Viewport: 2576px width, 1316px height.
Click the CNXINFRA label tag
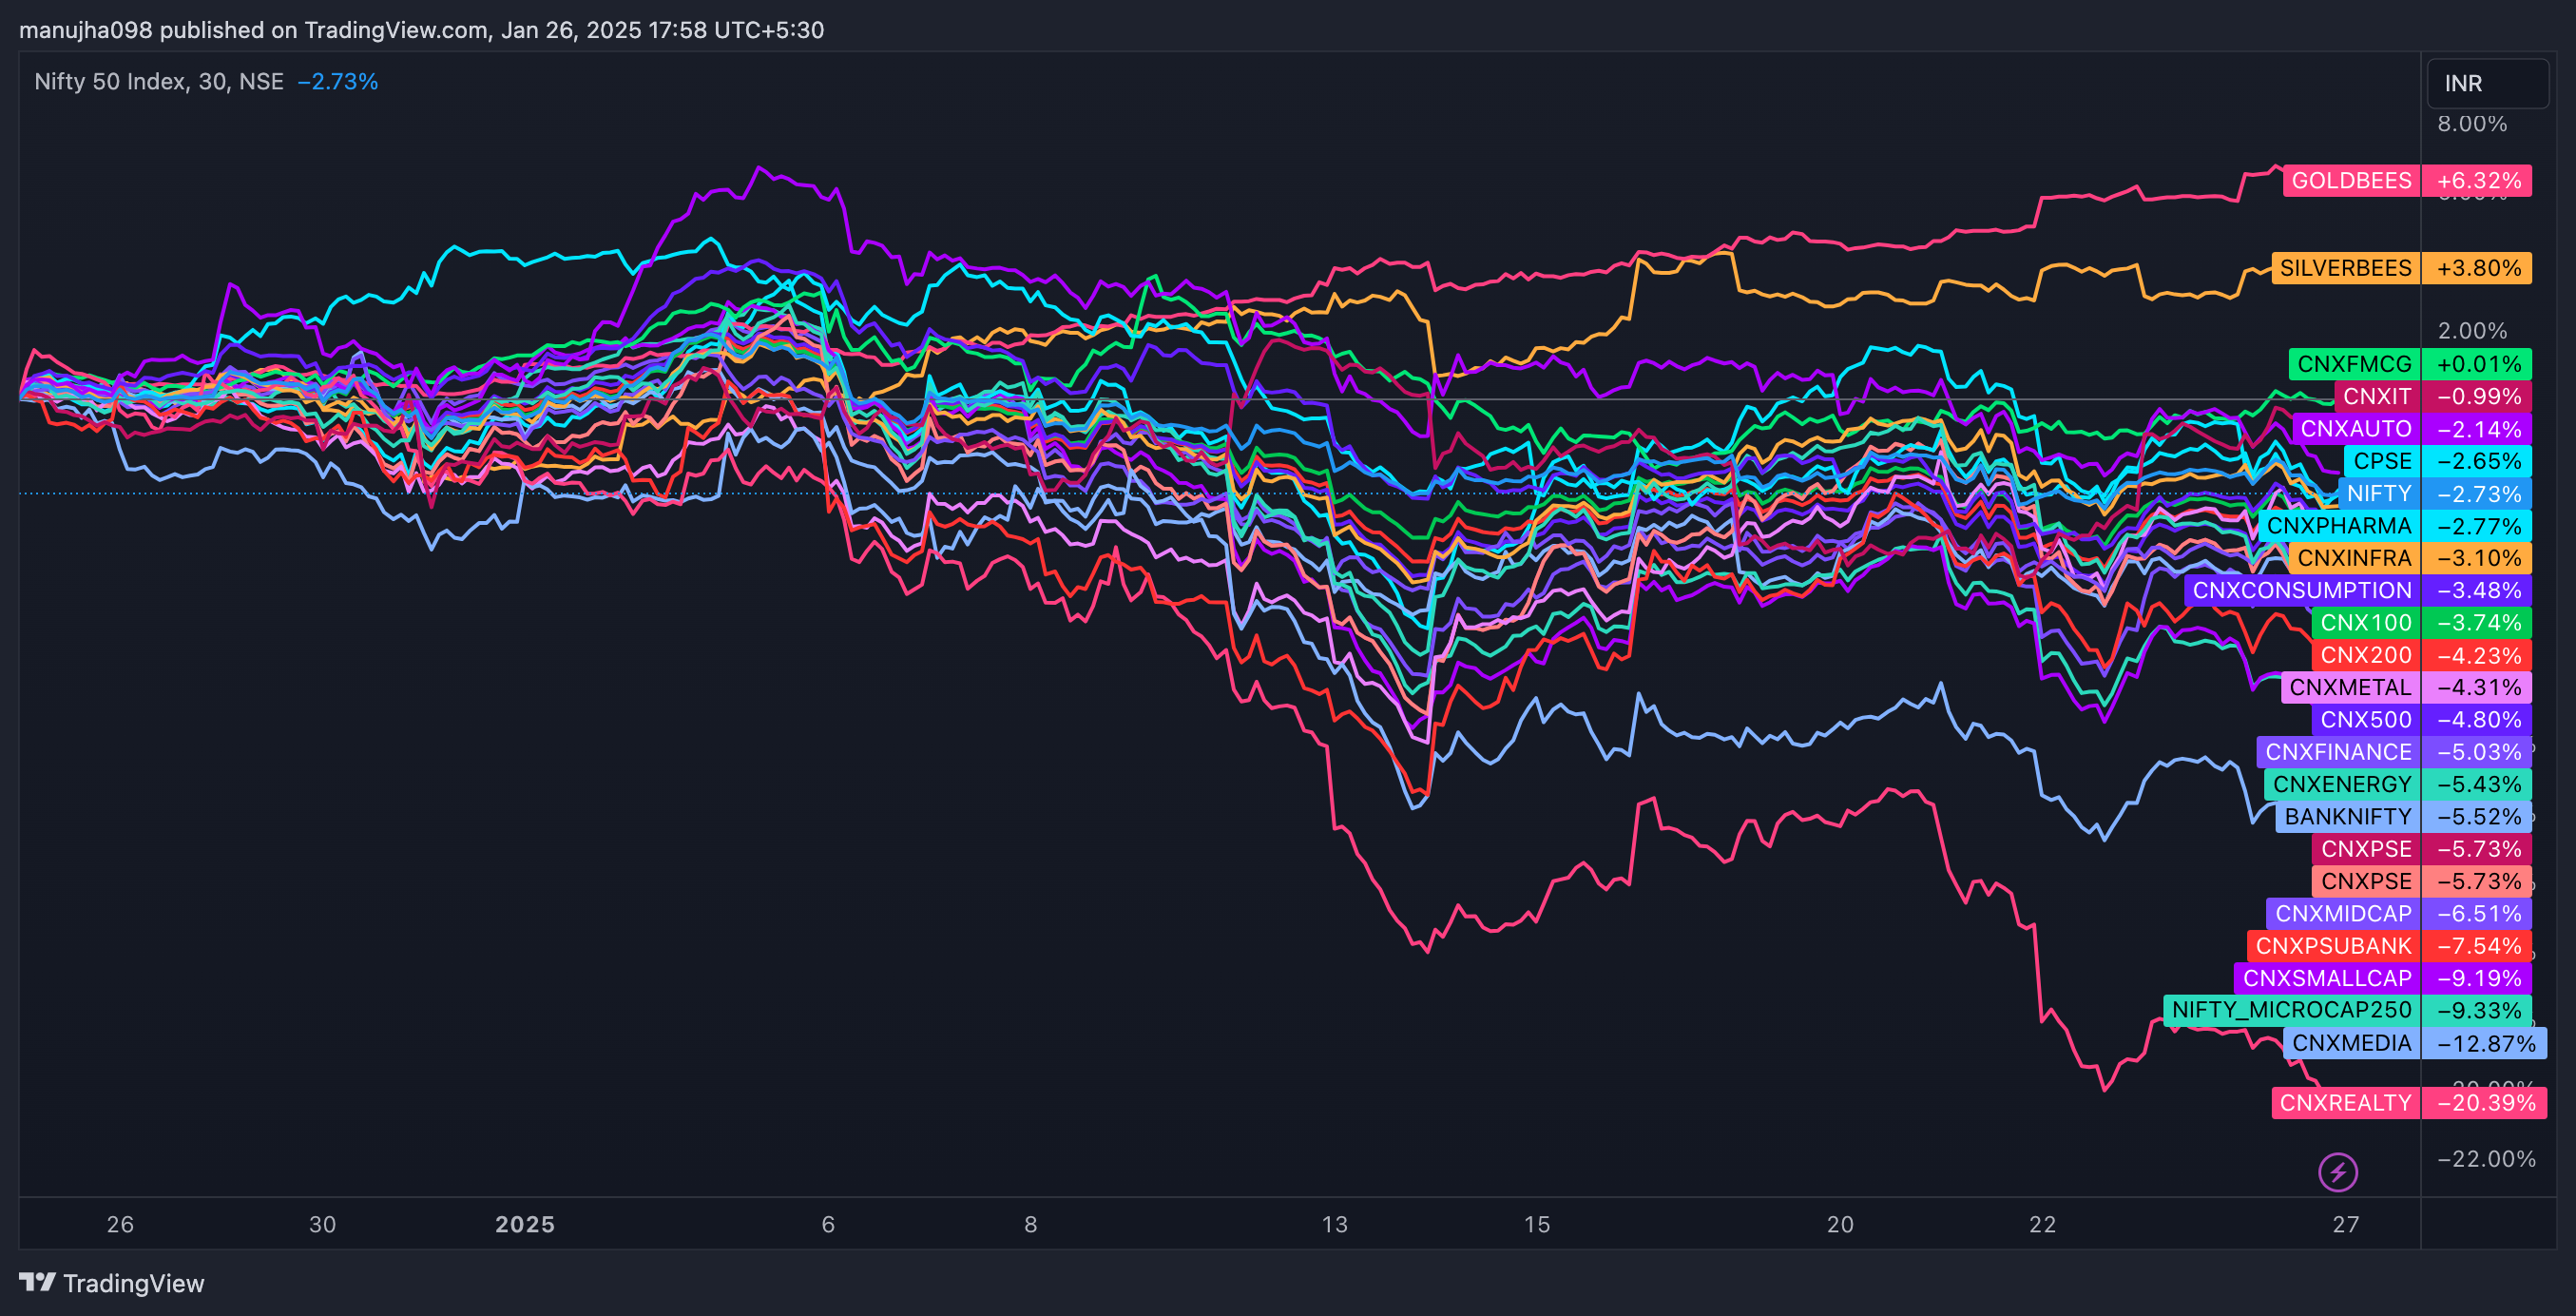coord(2354,558)
